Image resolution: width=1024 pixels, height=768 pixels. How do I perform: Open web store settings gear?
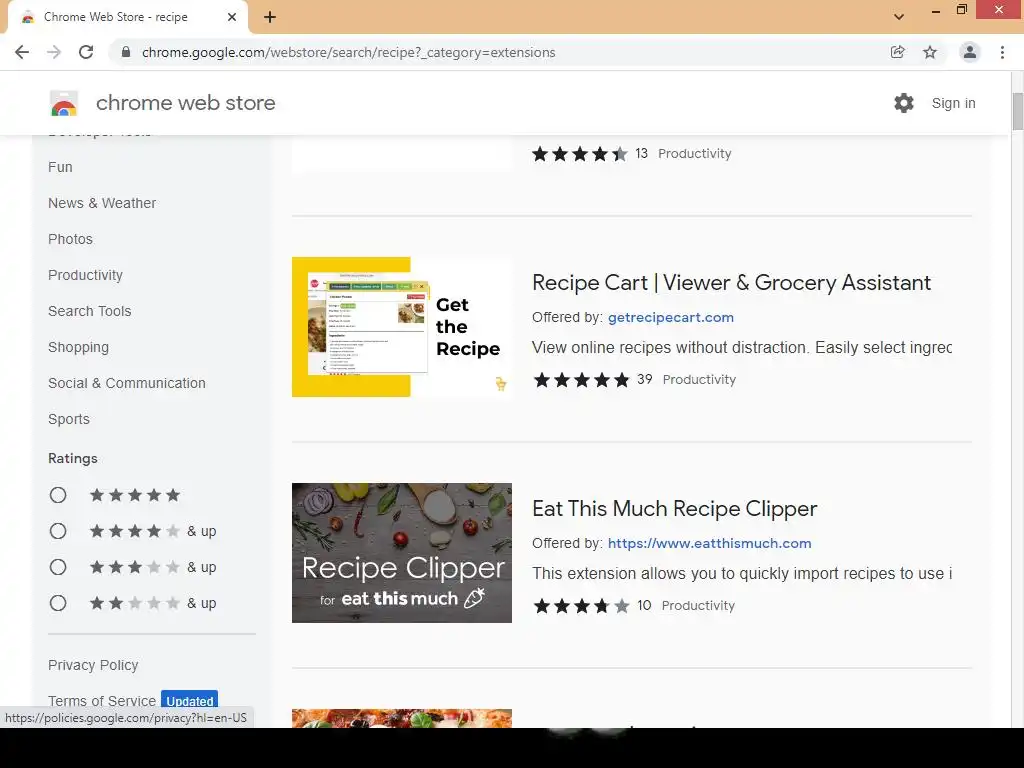click(904, 103)
